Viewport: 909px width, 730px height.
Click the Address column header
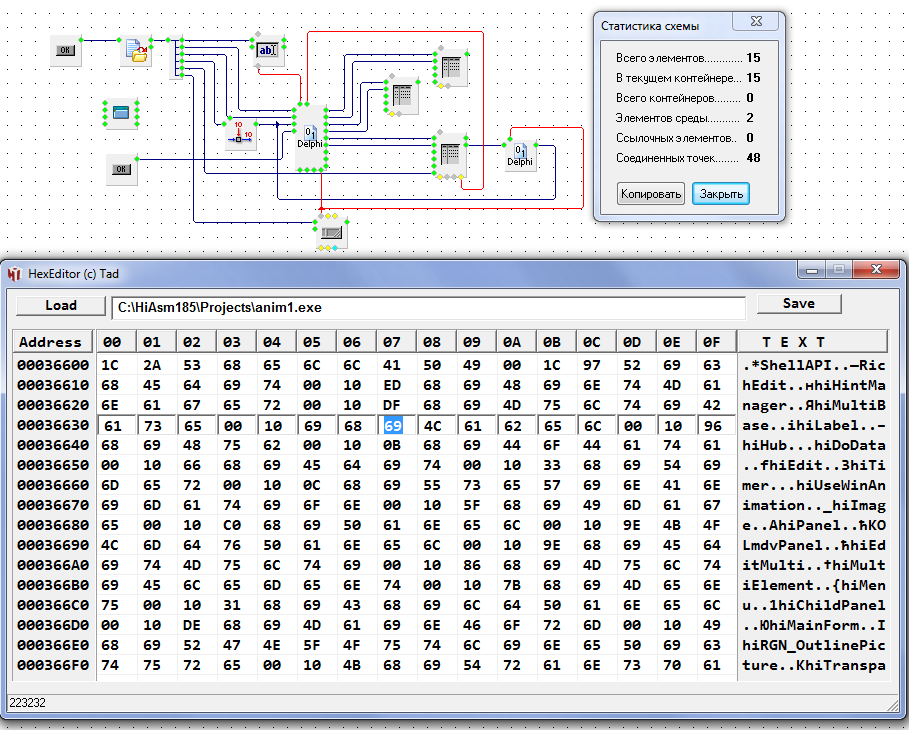[51, 342]
